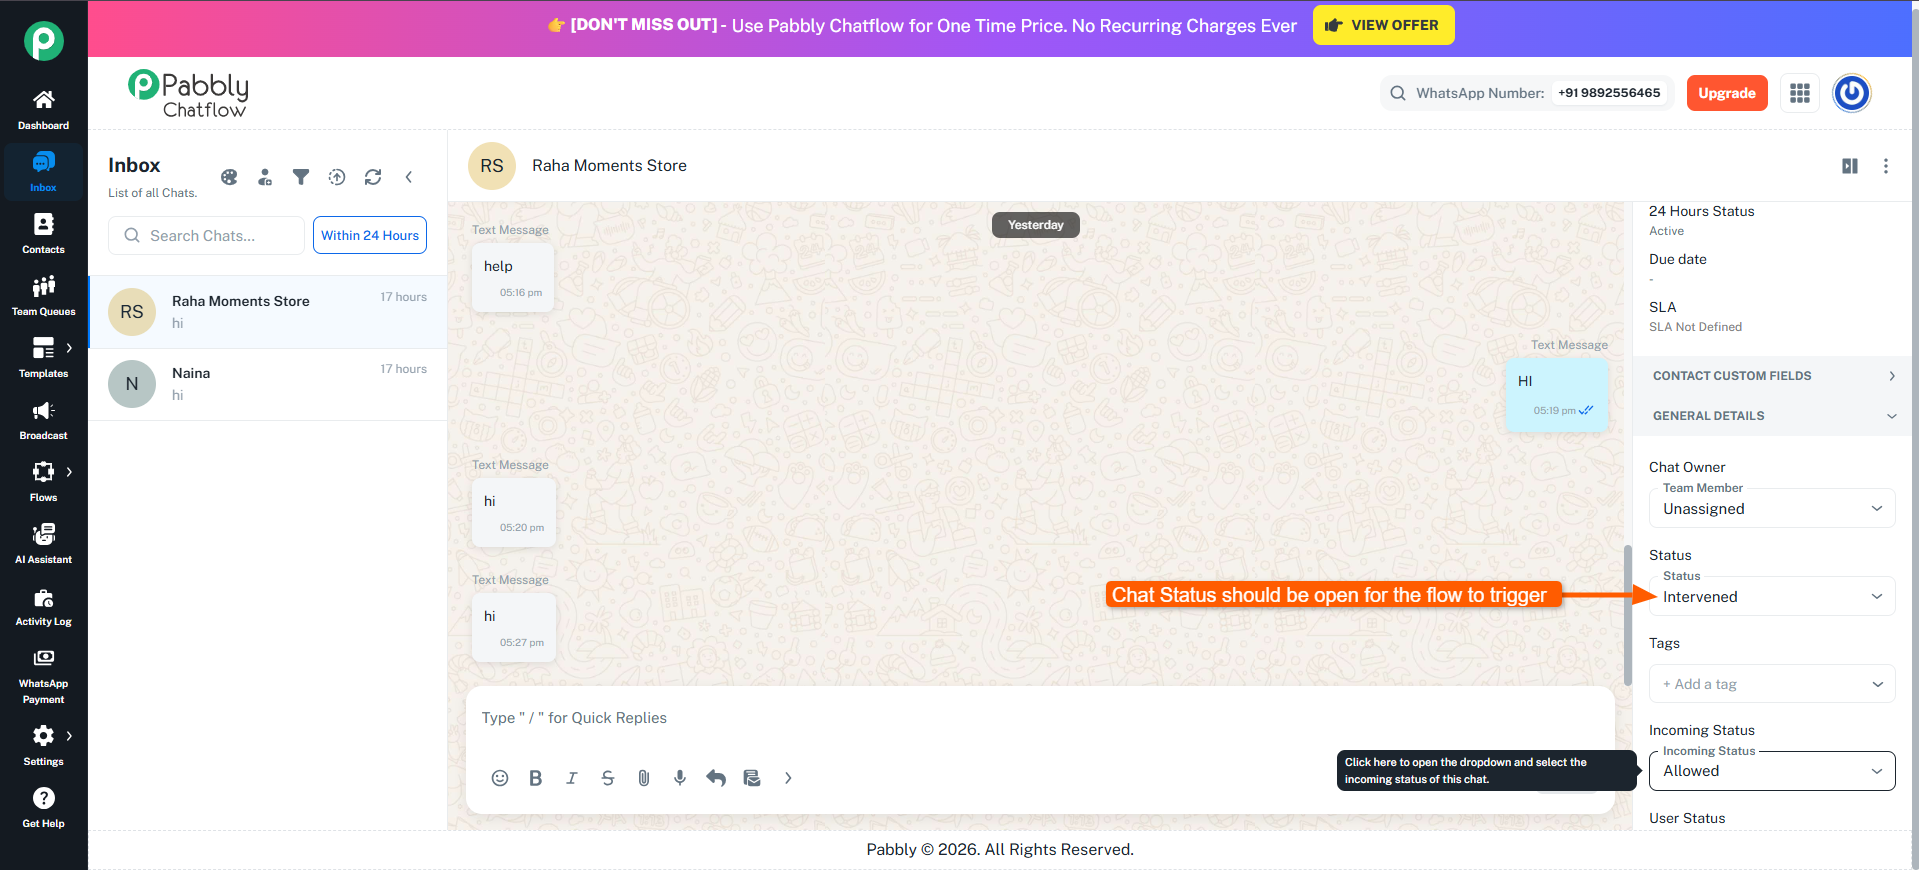Toggle bold formatting
The image size is (1919, 870).
pos(536,778)
